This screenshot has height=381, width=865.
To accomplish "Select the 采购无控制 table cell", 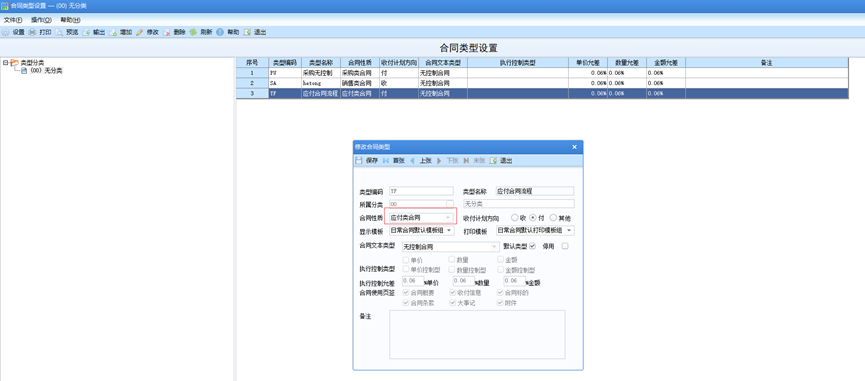I will 321,73.
